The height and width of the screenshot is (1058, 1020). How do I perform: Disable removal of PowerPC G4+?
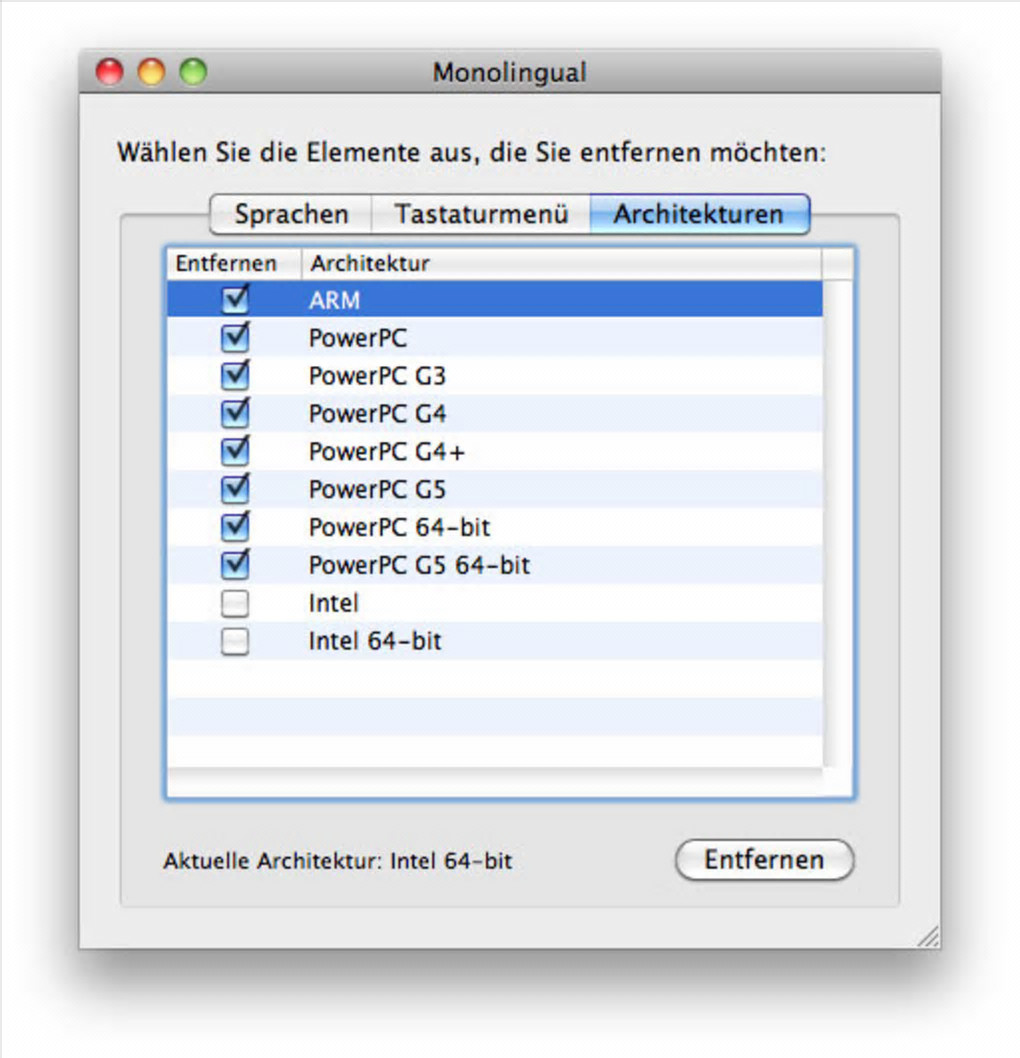pyautogui.click(x=235, y=452)
